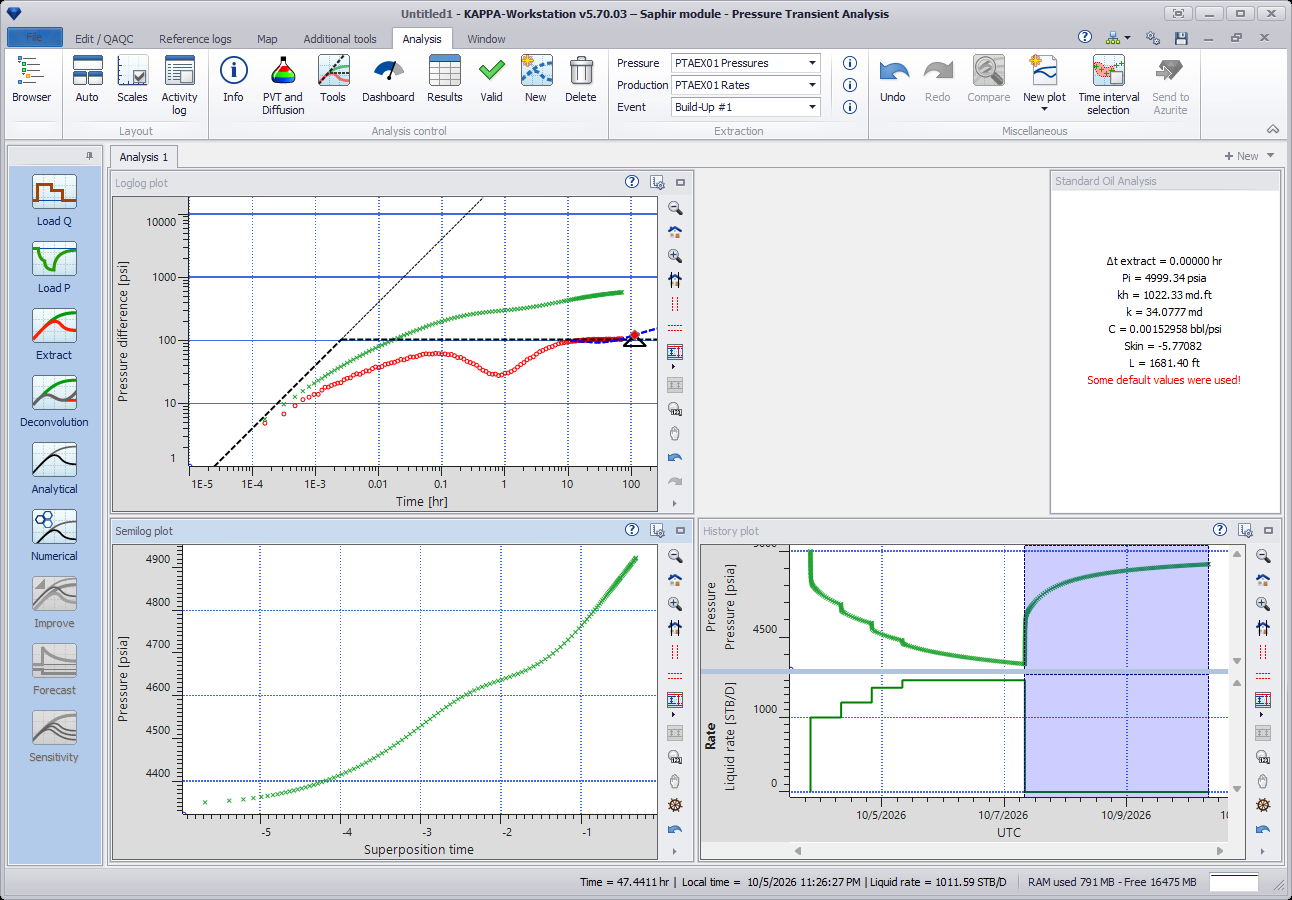
Task: Pin the left tool panel
Action: coord(89,155)
